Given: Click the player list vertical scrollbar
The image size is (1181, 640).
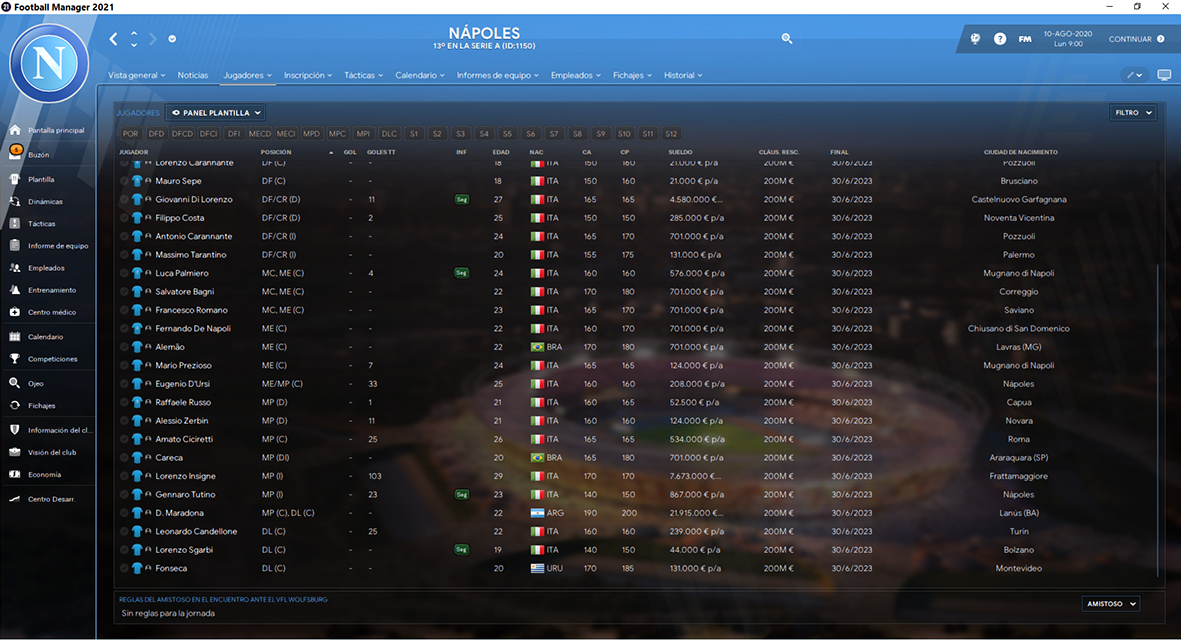Looking at the screenshot, I should [x=1158, y=420].
